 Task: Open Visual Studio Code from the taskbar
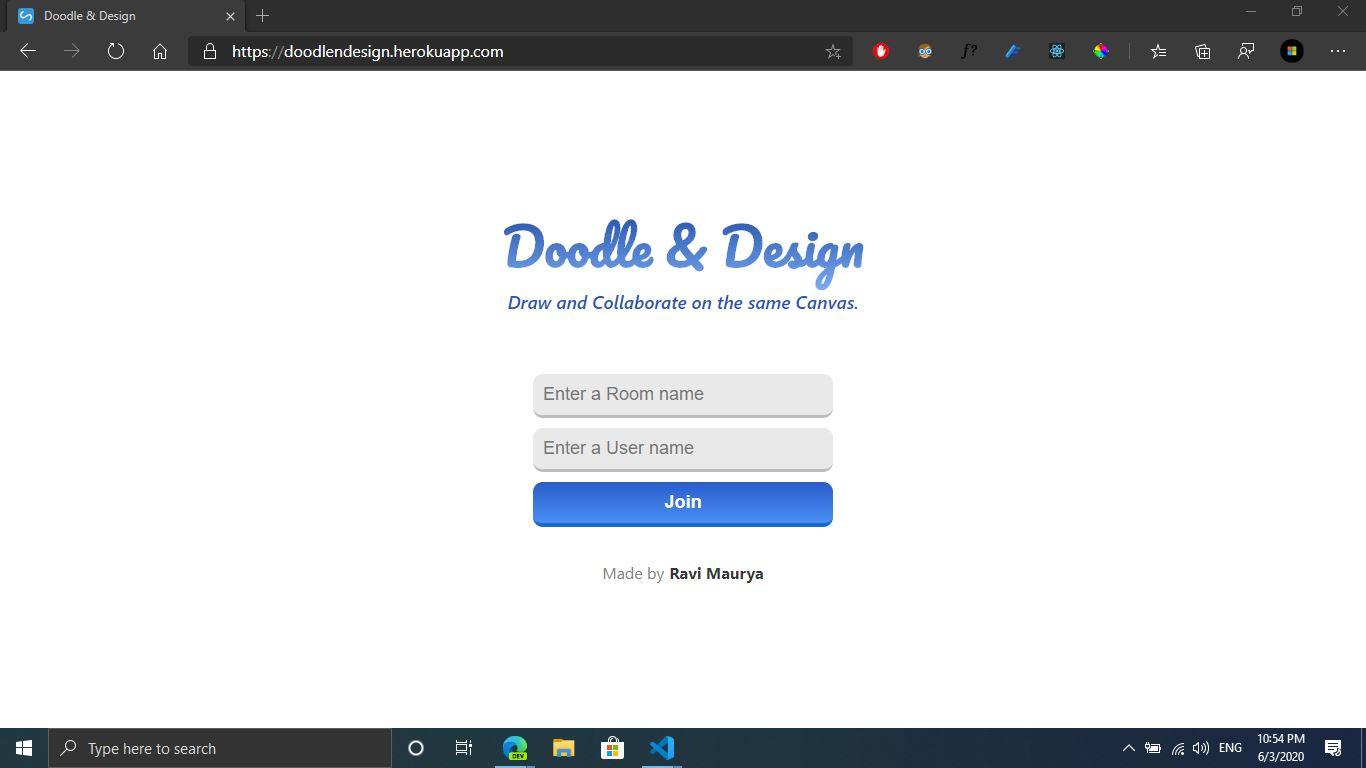pos(661,748)
